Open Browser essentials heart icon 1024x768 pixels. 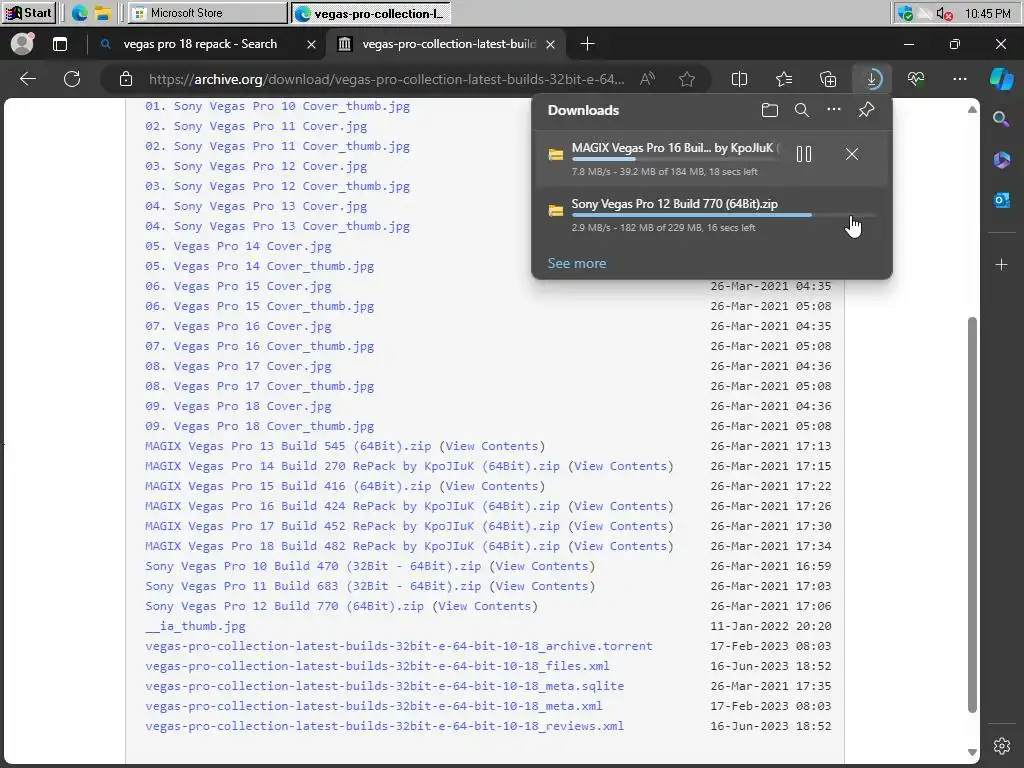click(916, 79)
